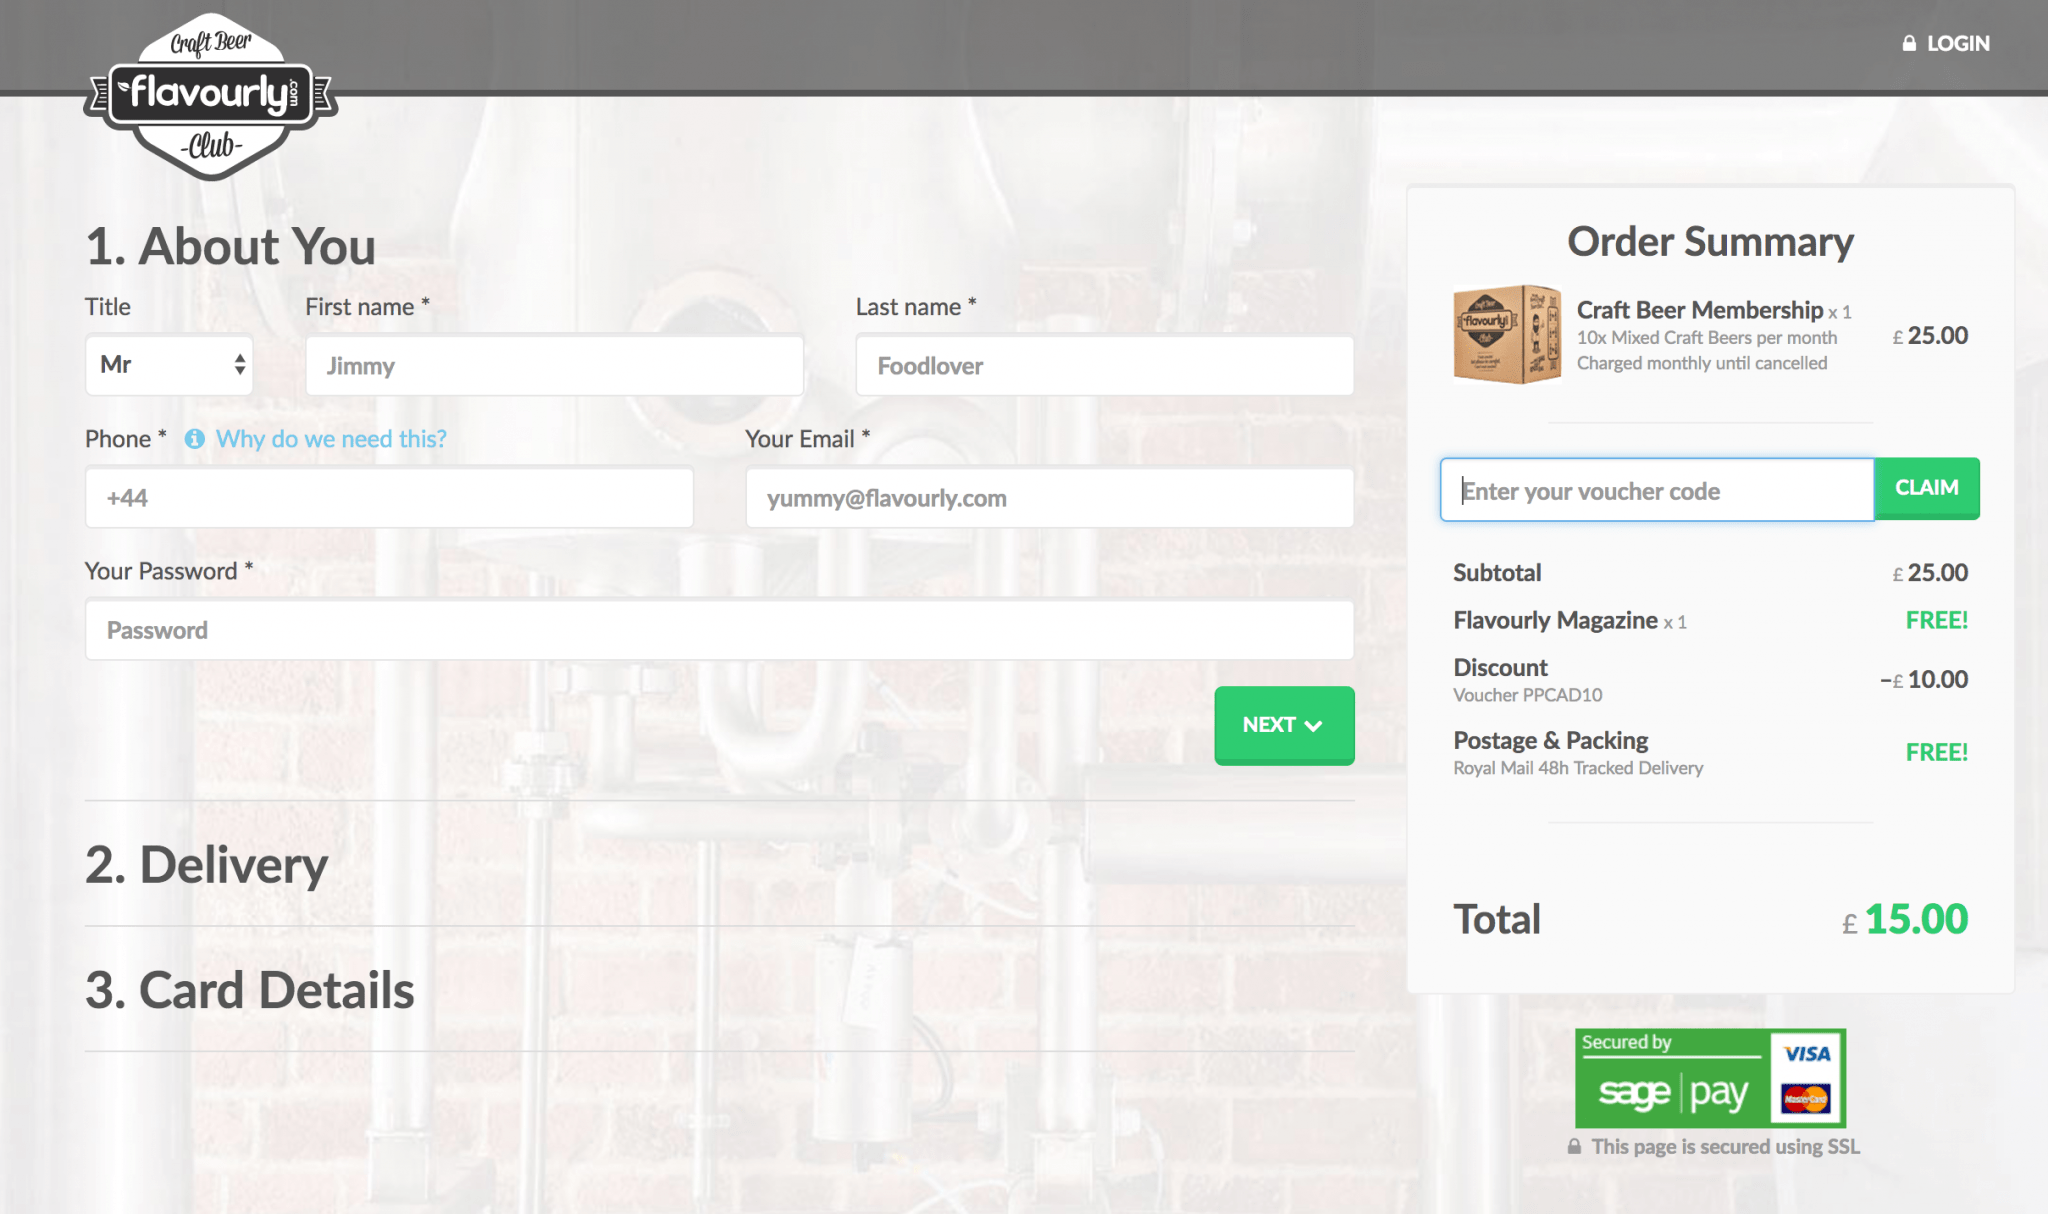Expand the 2. Delivery section
Screen dimensions: 2048x1214
click(207, 865)
